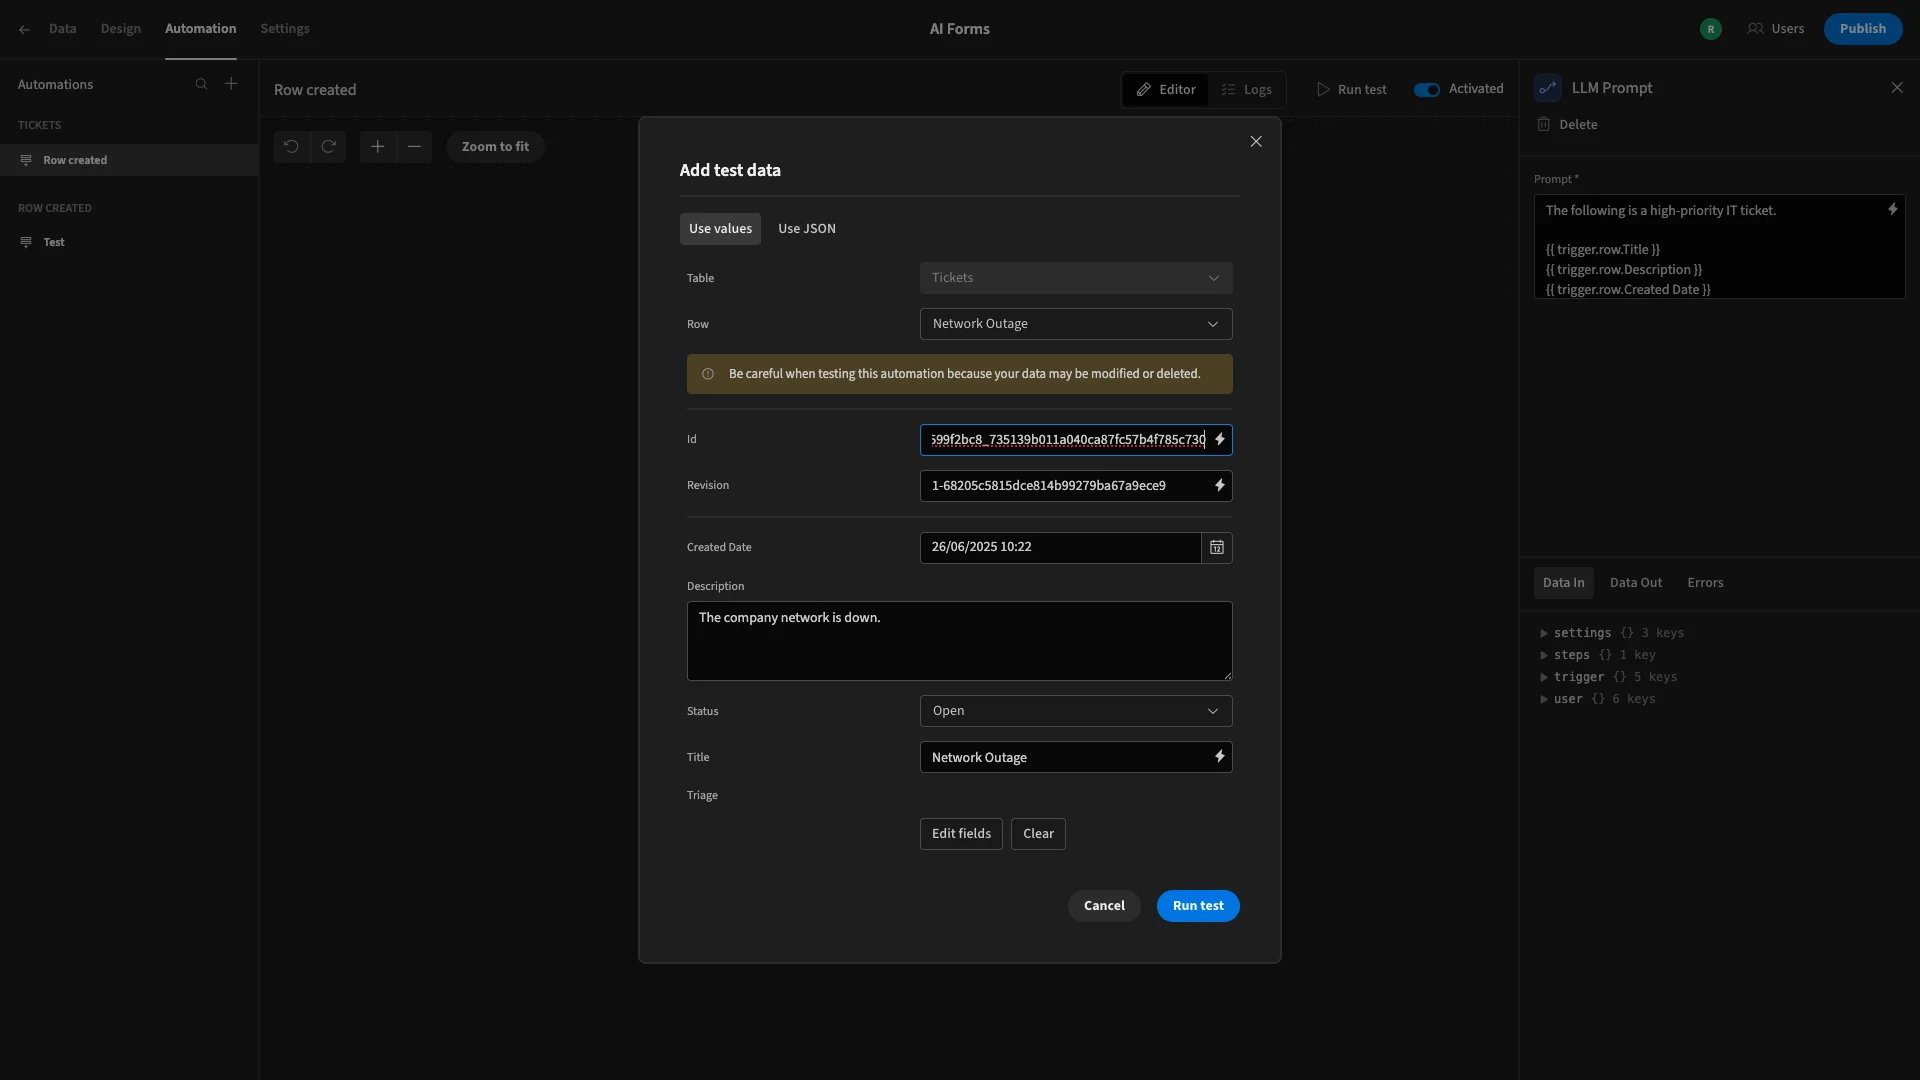Click lightning binding icon in Revision field
The height and width of the screenshot is (1080, 1920).
[1220, 486]
